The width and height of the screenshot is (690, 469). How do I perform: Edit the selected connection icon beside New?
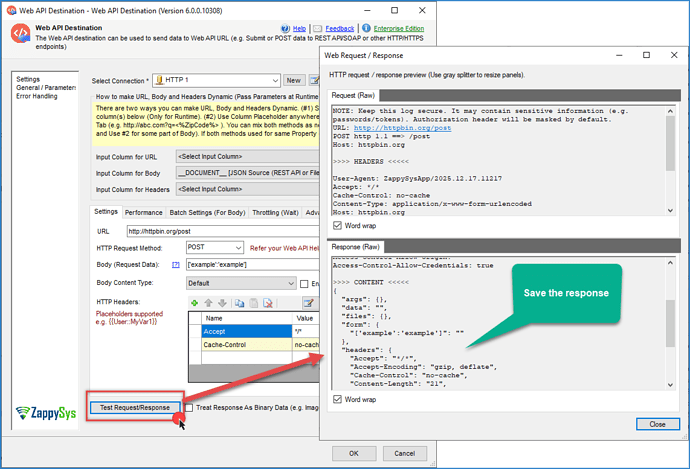click(315, 80)
